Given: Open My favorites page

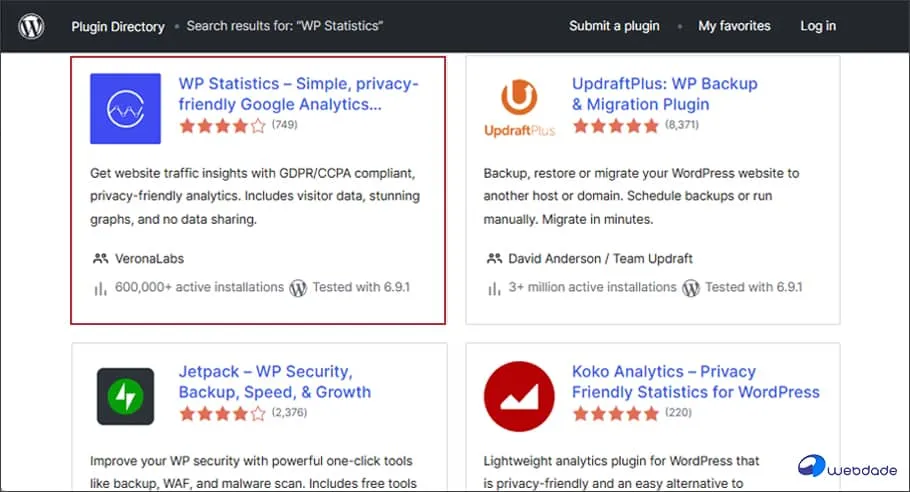Looking at the screenshot, I should 734,26.
